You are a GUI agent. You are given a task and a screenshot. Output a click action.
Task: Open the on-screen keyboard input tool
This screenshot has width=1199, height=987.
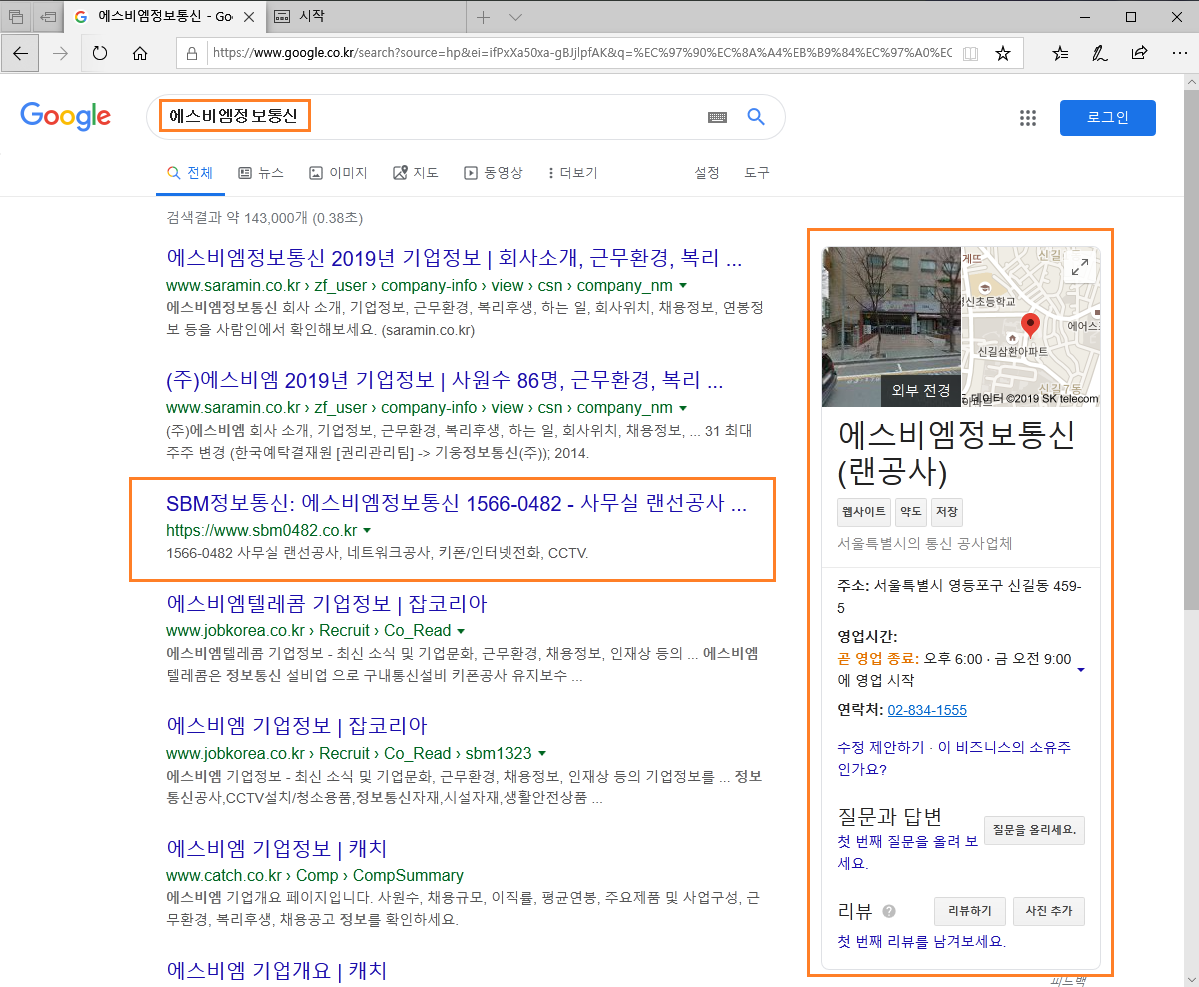(717, 117)
